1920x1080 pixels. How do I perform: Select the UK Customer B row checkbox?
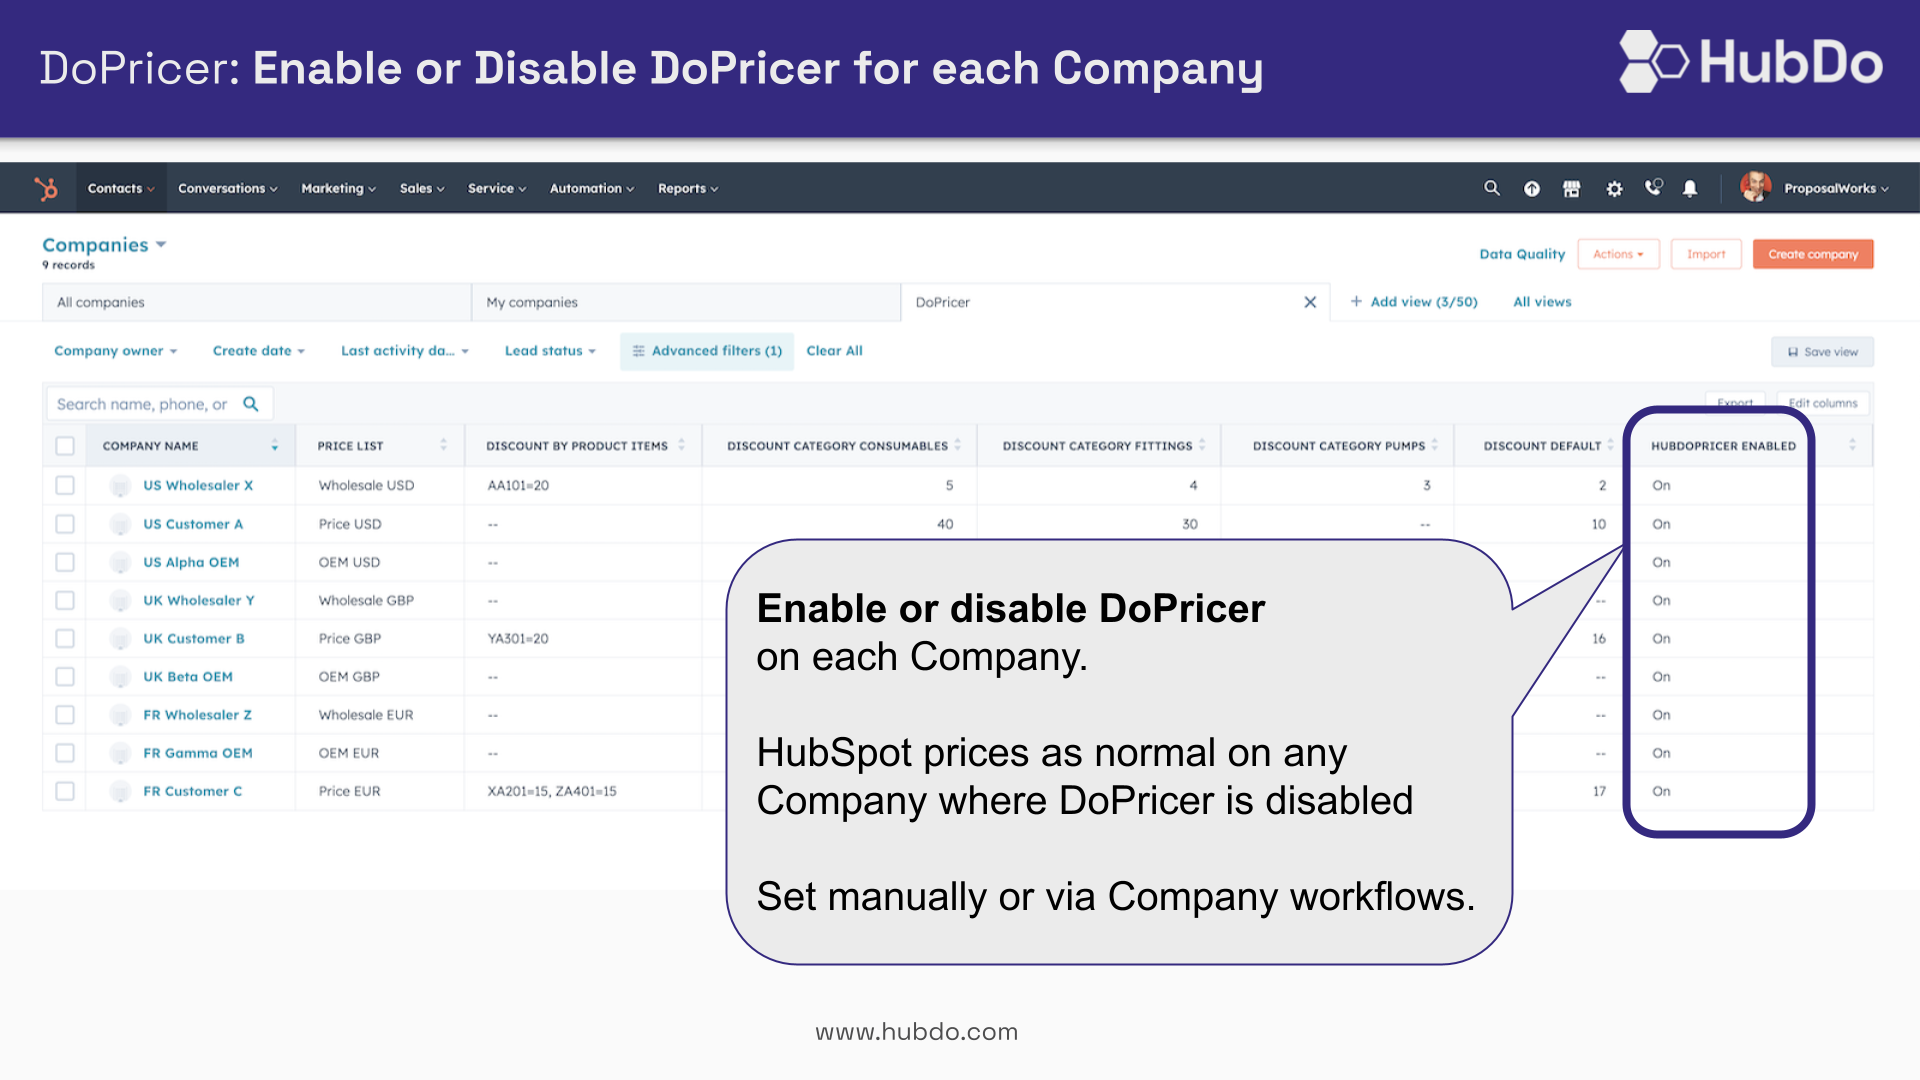[65, 638]
